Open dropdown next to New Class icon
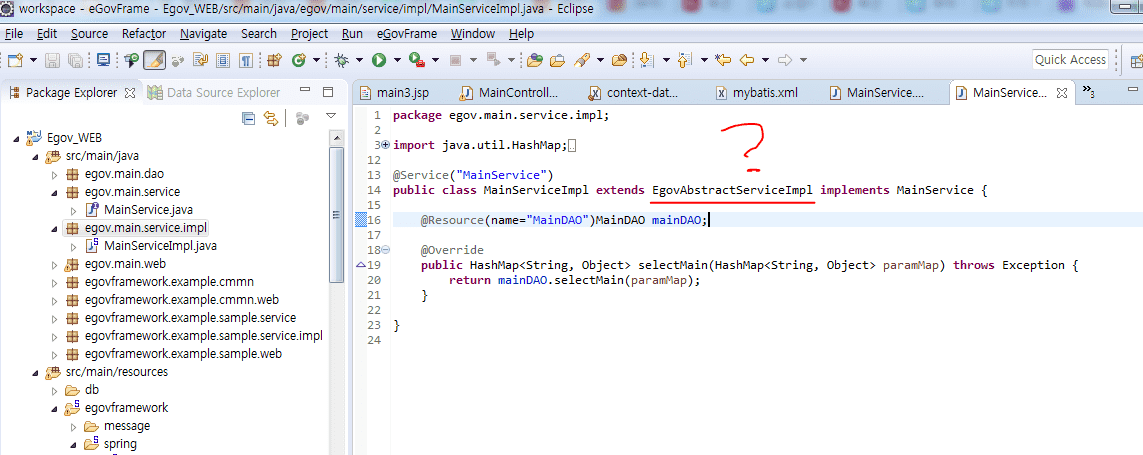This screenshot has height=455, width=1143. (316, 61)
